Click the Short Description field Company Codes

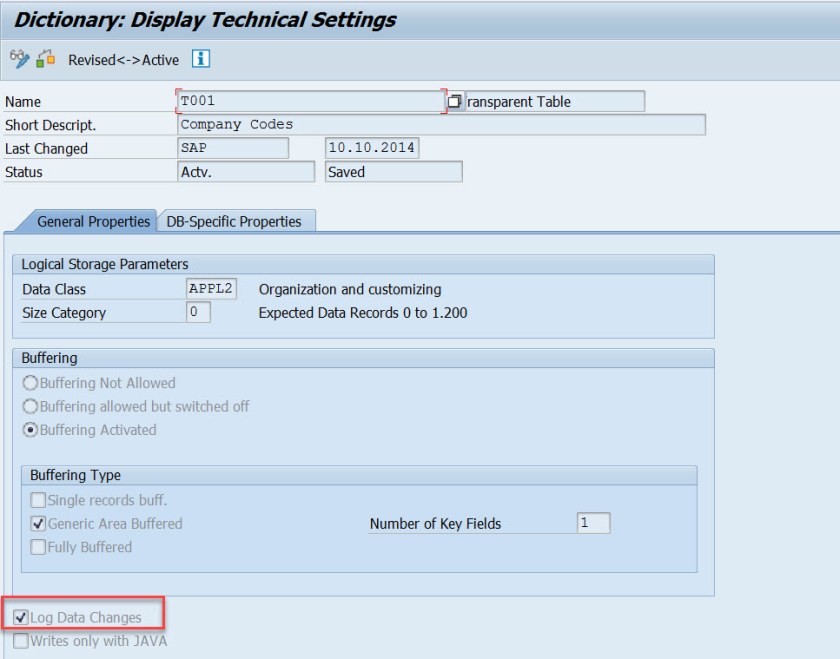(x=440, y=125)
